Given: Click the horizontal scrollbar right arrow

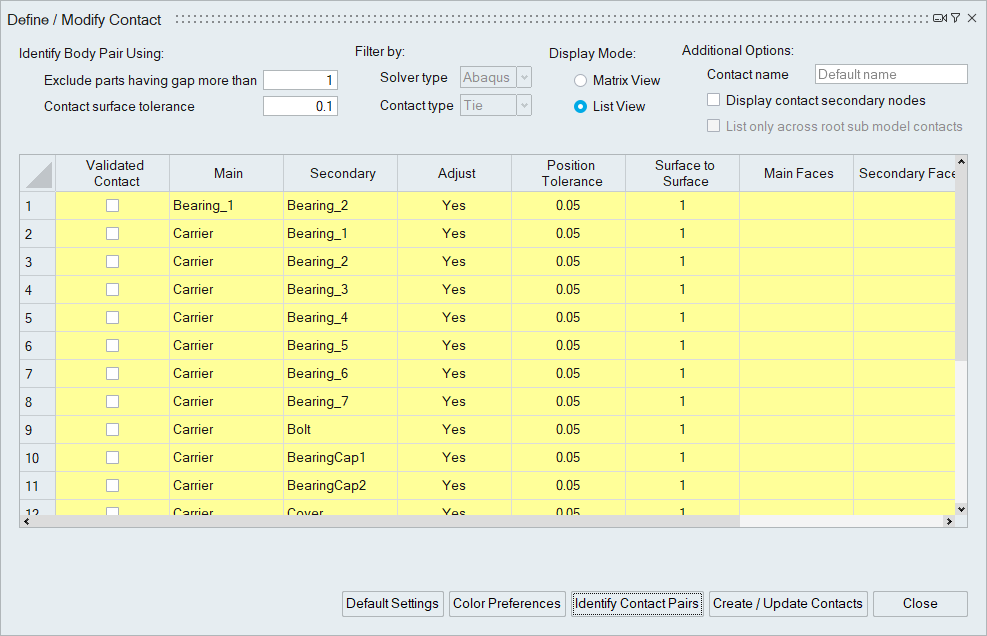Looking at the screenshot, I should [x=948, y=521].
